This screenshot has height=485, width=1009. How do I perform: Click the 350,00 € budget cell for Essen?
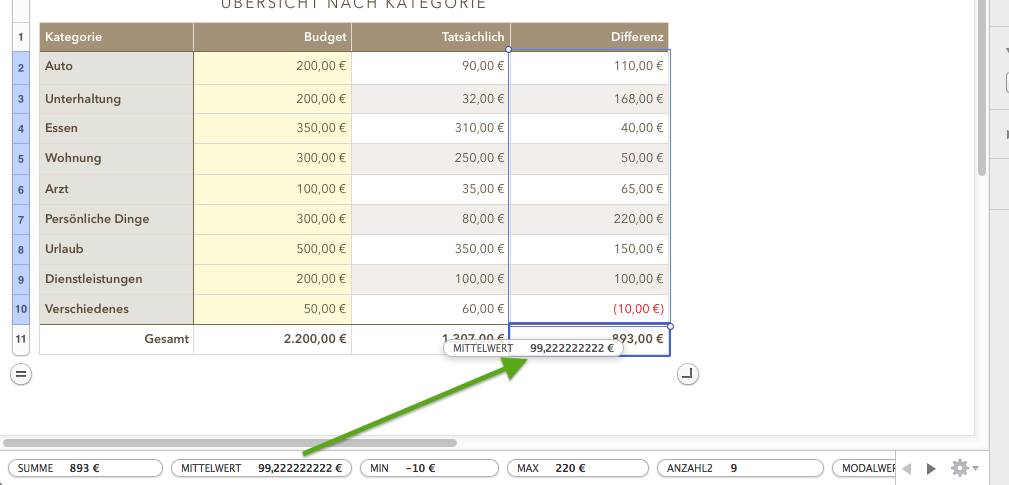(272, 129)
